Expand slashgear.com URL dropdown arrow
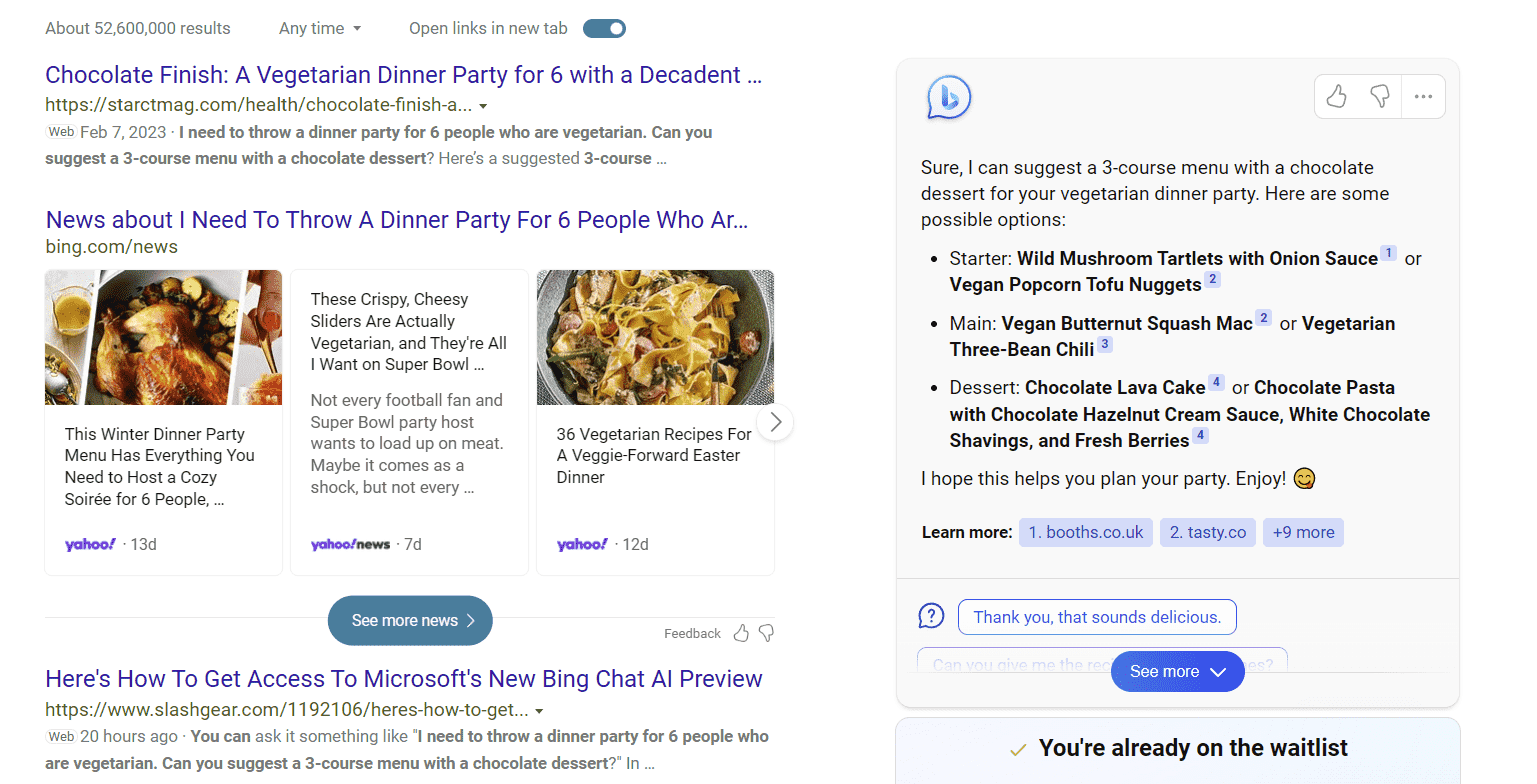 pos(539,711)
